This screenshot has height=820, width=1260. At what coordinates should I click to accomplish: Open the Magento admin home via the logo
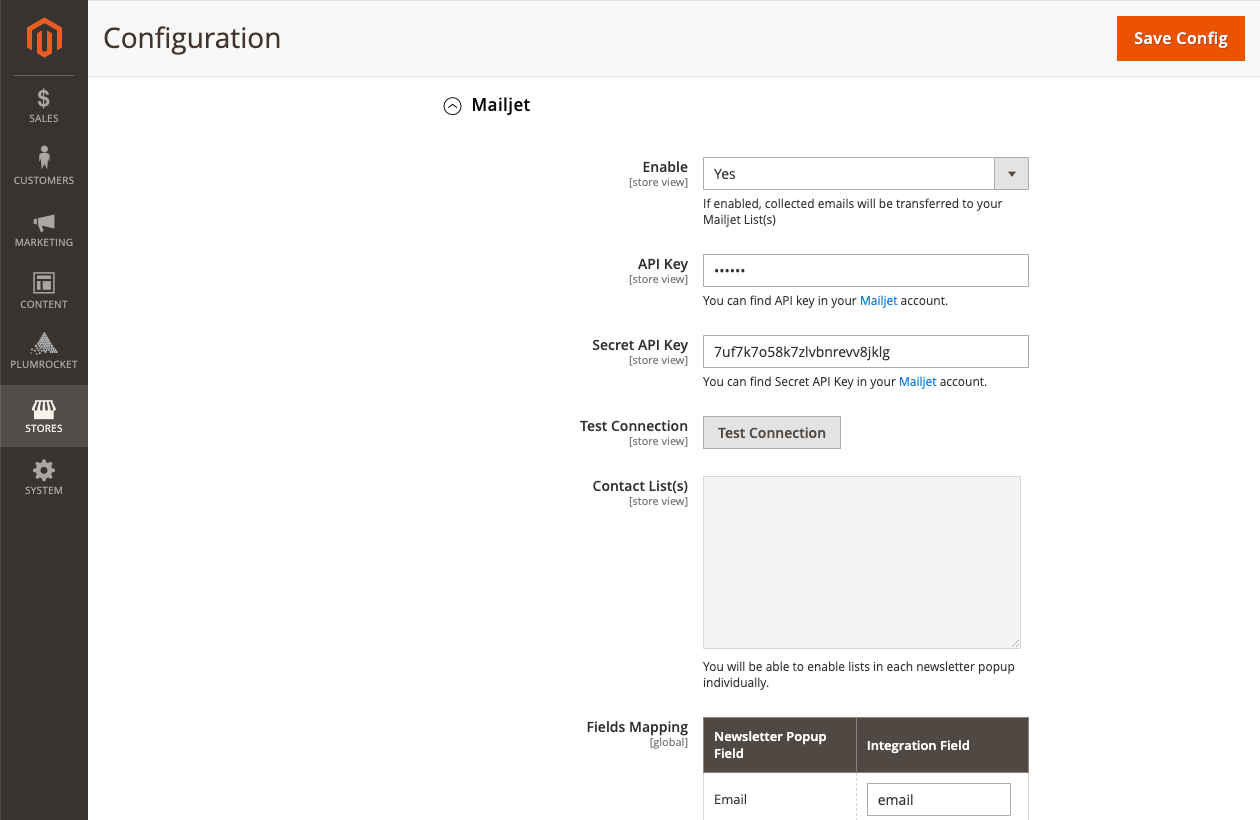(x=44, y=38)
